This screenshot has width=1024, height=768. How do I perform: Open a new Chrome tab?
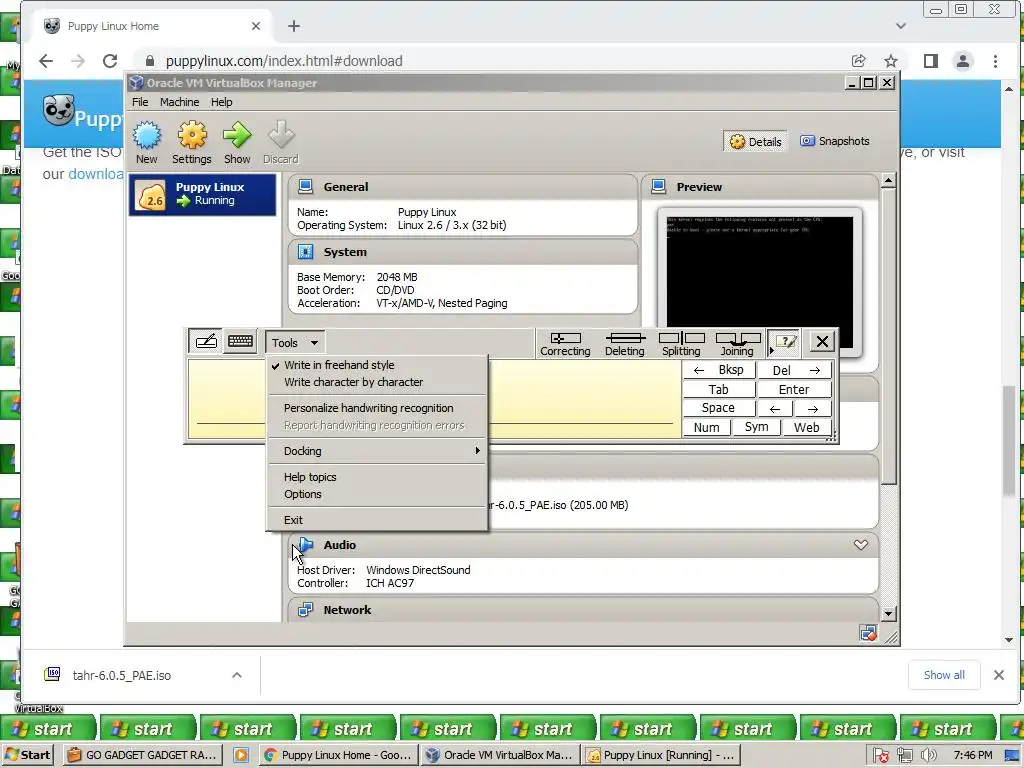(294, 26)
